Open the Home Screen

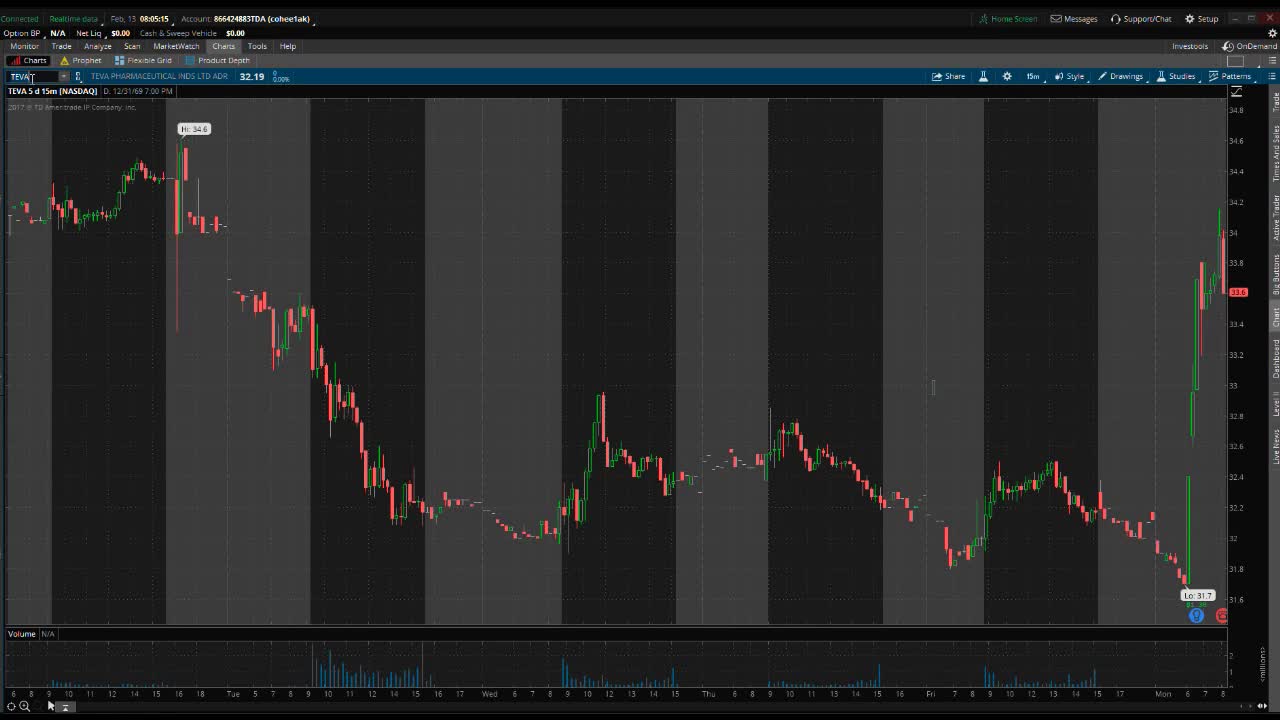(1007, 19)
